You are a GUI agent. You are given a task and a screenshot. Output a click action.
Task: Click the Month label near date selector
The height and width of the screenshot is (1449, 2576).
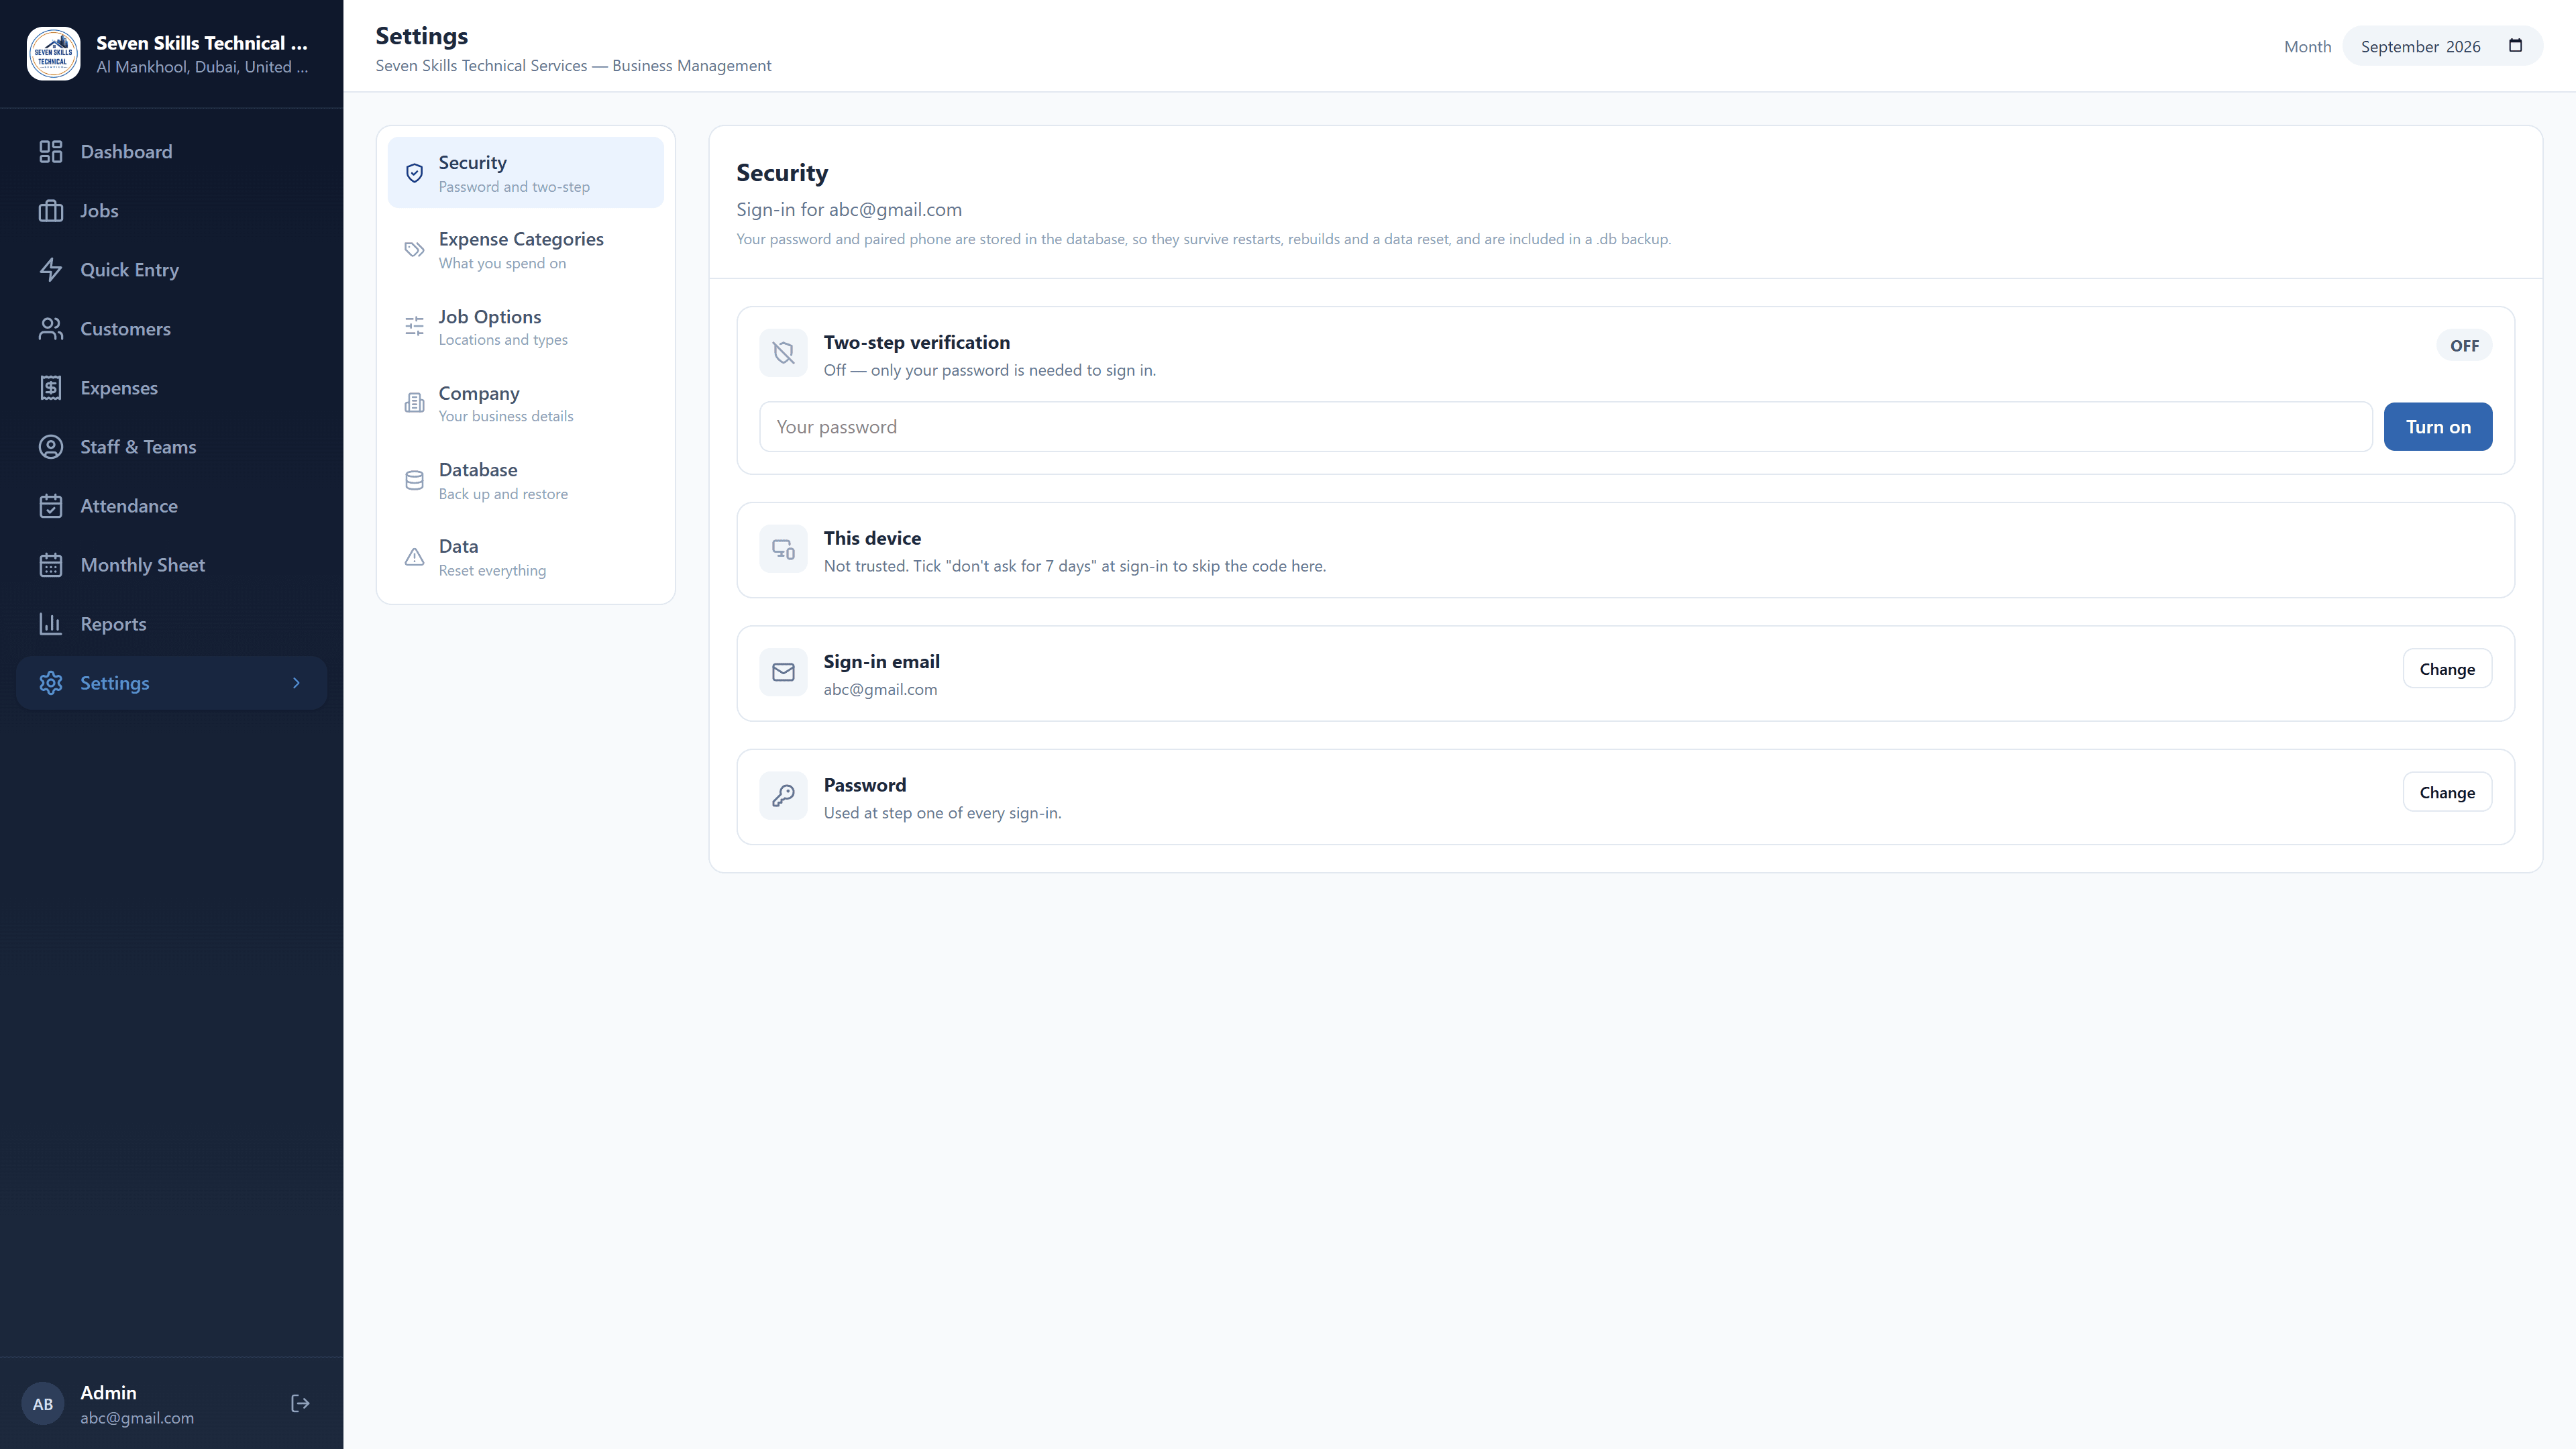coord(2307,46)
